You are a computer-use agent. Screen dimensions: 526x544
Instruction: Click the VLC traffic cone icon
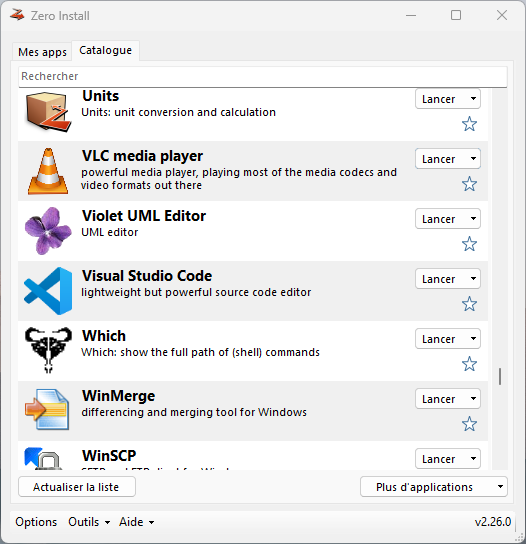click(x=48, y=171)
